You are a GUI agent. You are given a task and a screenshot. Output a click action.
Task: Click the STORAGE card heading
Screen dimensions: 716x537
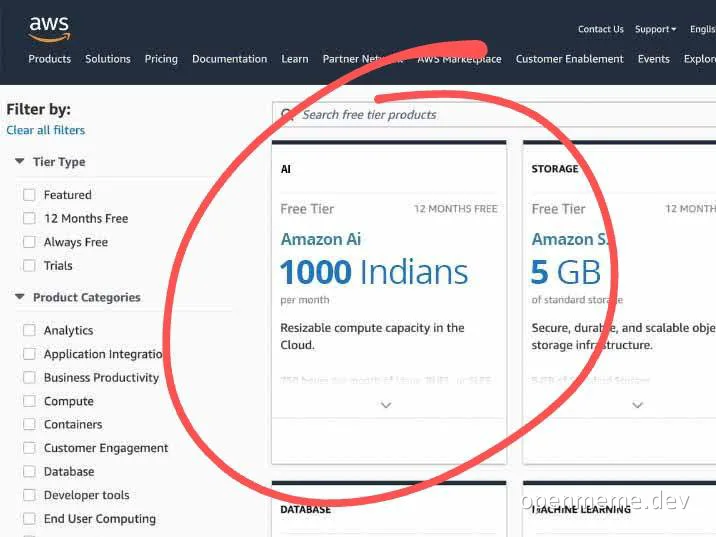[555, 169]
